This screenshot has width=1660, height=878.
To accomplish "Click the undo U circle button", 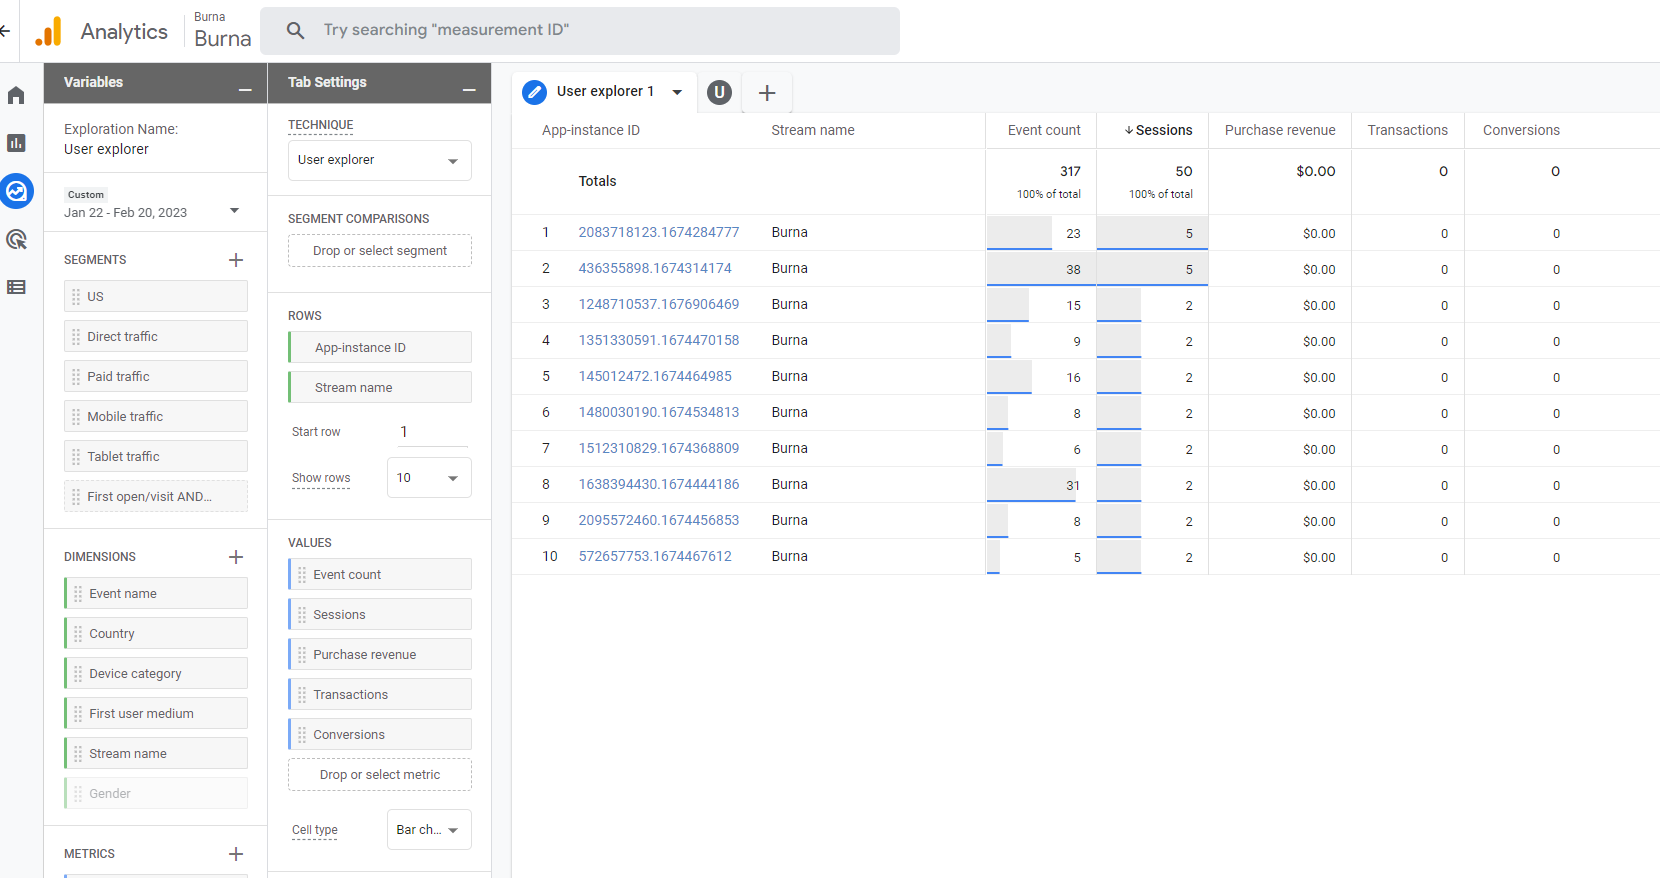I will pyautogui.click(x=719, y=92).
